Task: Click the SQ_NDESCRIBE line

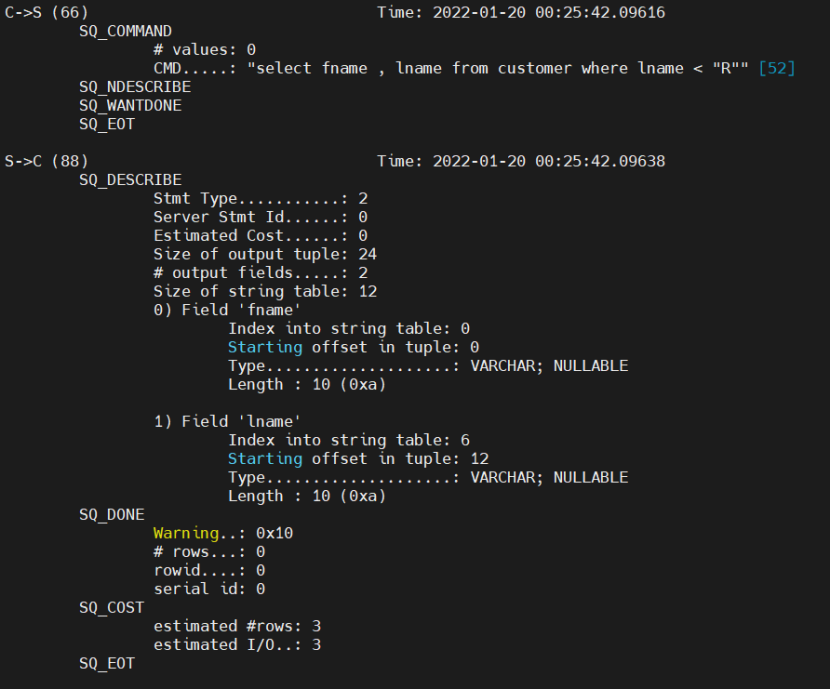Action: (135, 87)
